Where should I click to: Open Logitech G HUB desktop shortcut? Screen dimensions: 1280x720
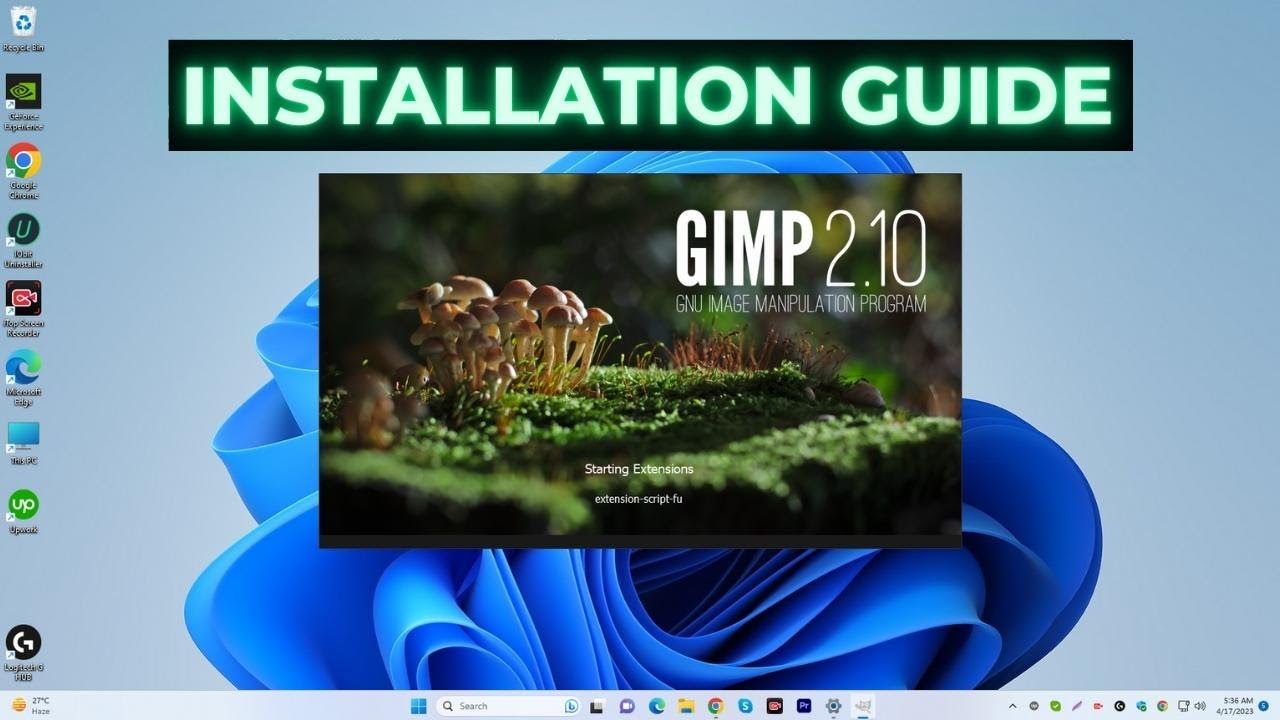tap(23, 654)
